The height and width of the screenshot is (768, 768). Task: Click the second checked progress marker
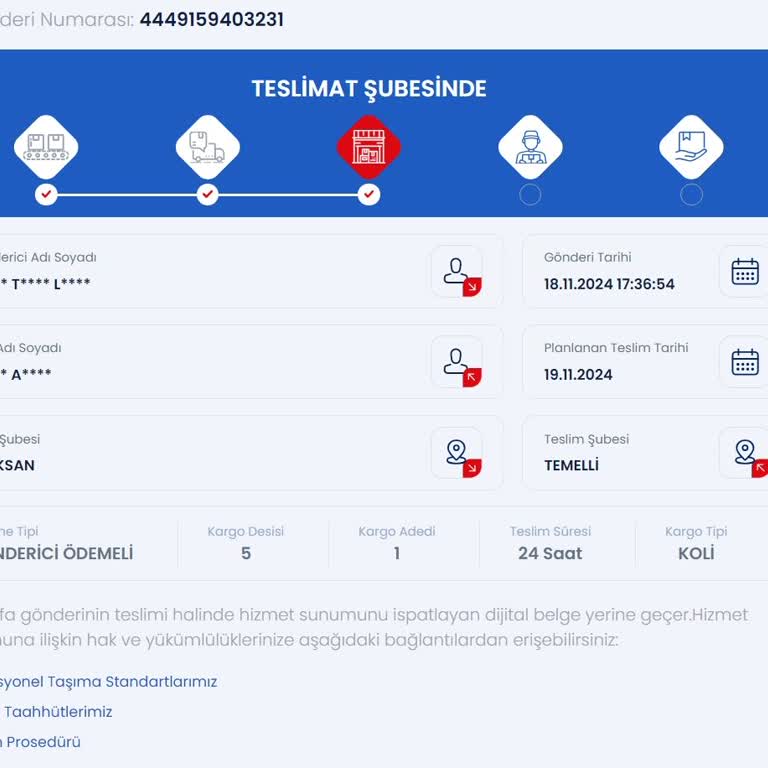pyautogui.click(x=208, y=194)
